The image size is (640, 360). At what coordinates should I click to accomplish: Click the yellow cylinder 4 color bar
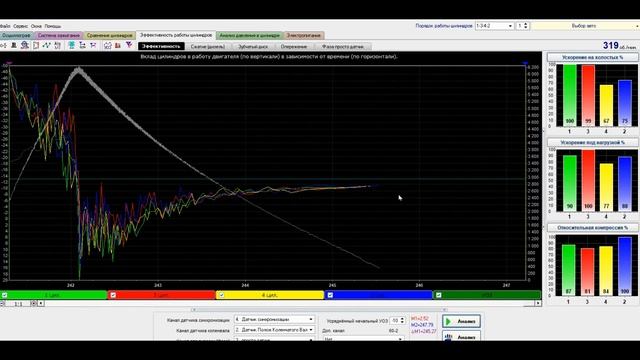point(270,295)
